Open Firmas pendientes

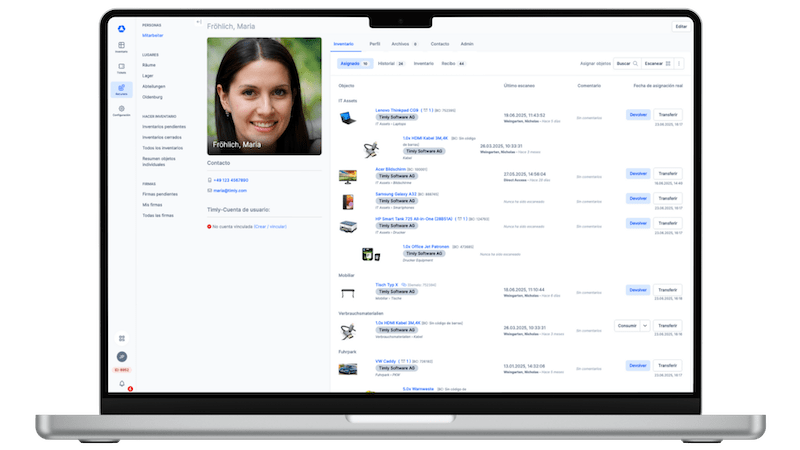tap(160, 194)
